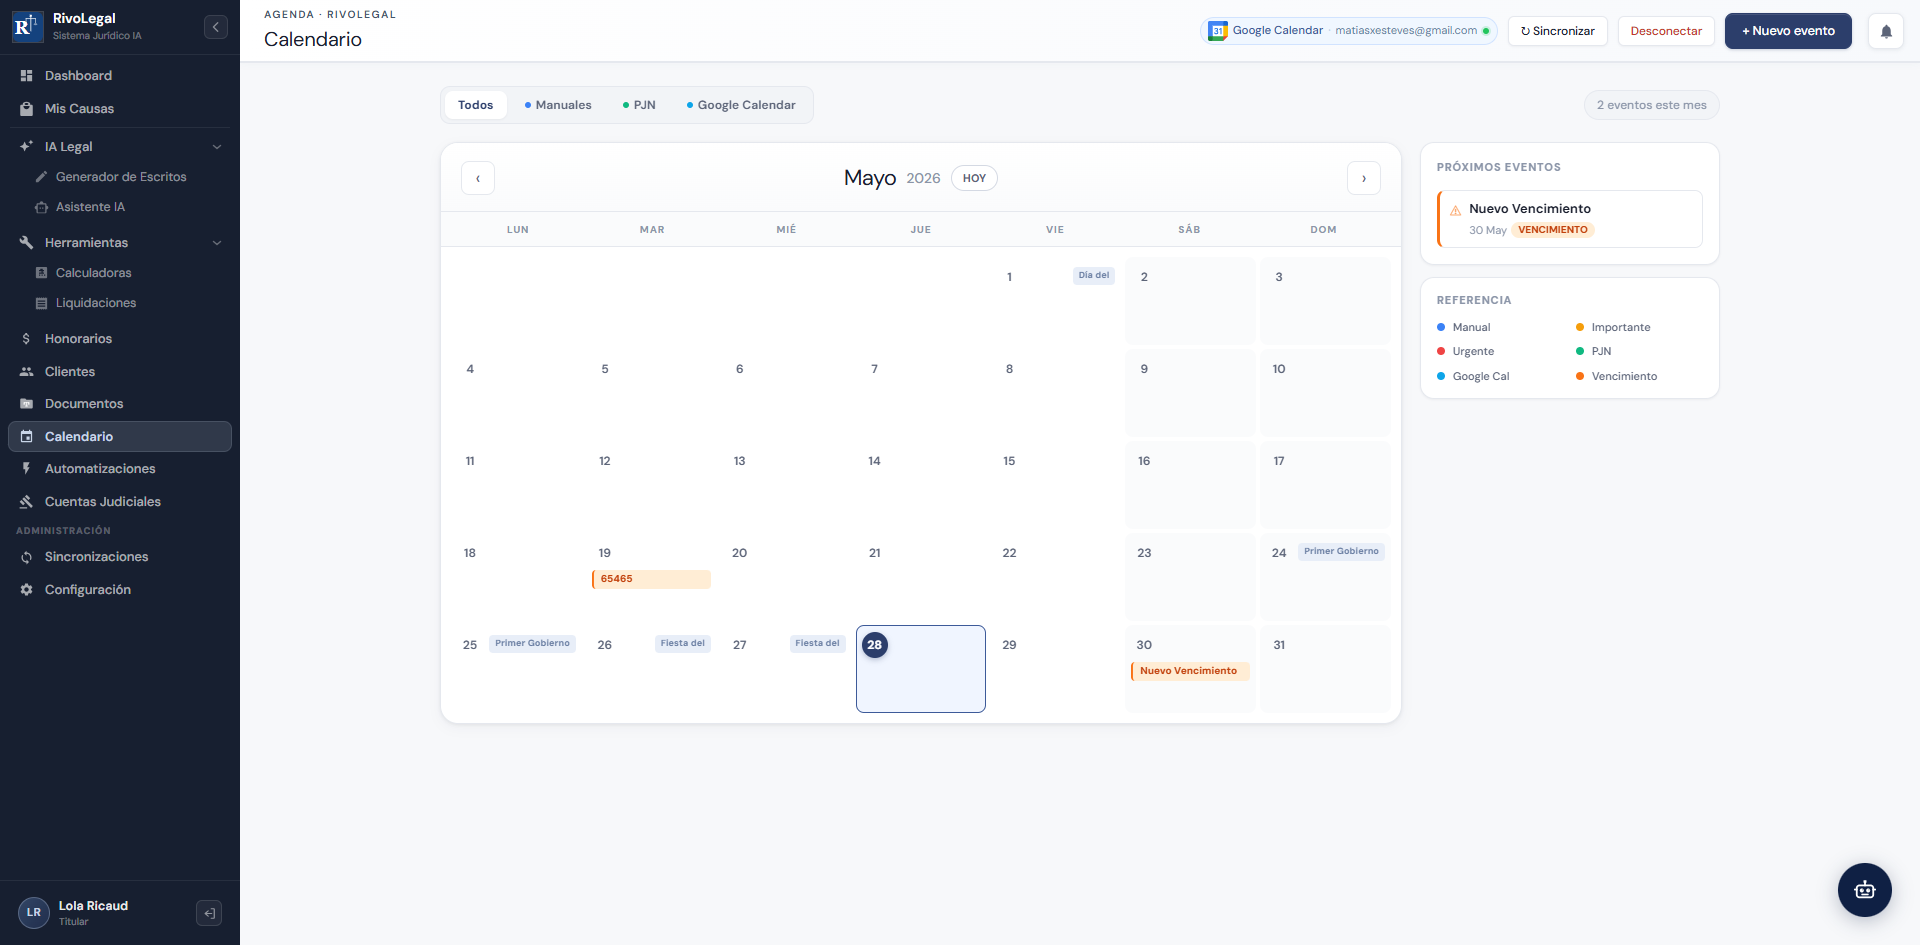This screenshot has height=945, width=1920.
Task: Click the Automatizaciones lightning icon
Action: tap(27, 469)
